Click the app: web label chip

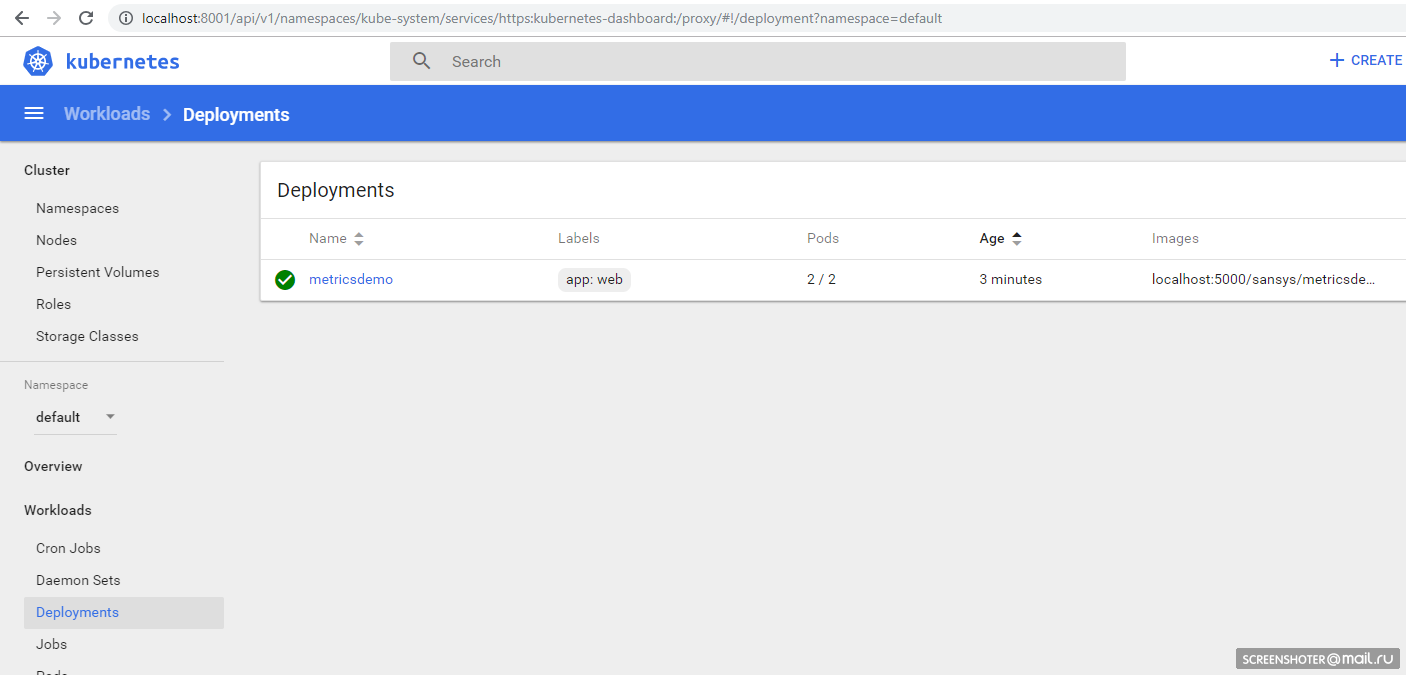[594, 280]
